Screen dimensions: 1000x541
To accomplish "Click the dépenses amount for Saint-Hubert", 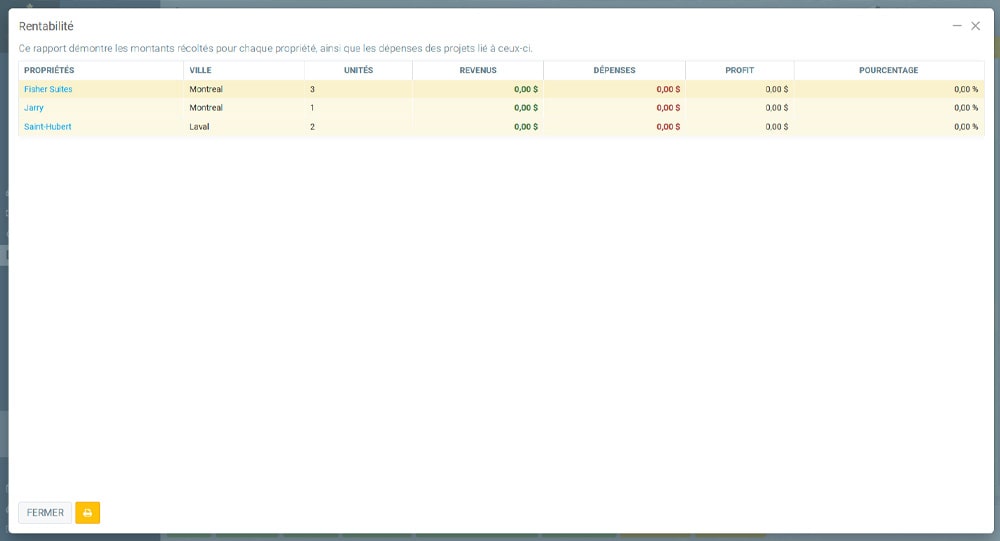I will pos(668,127).
